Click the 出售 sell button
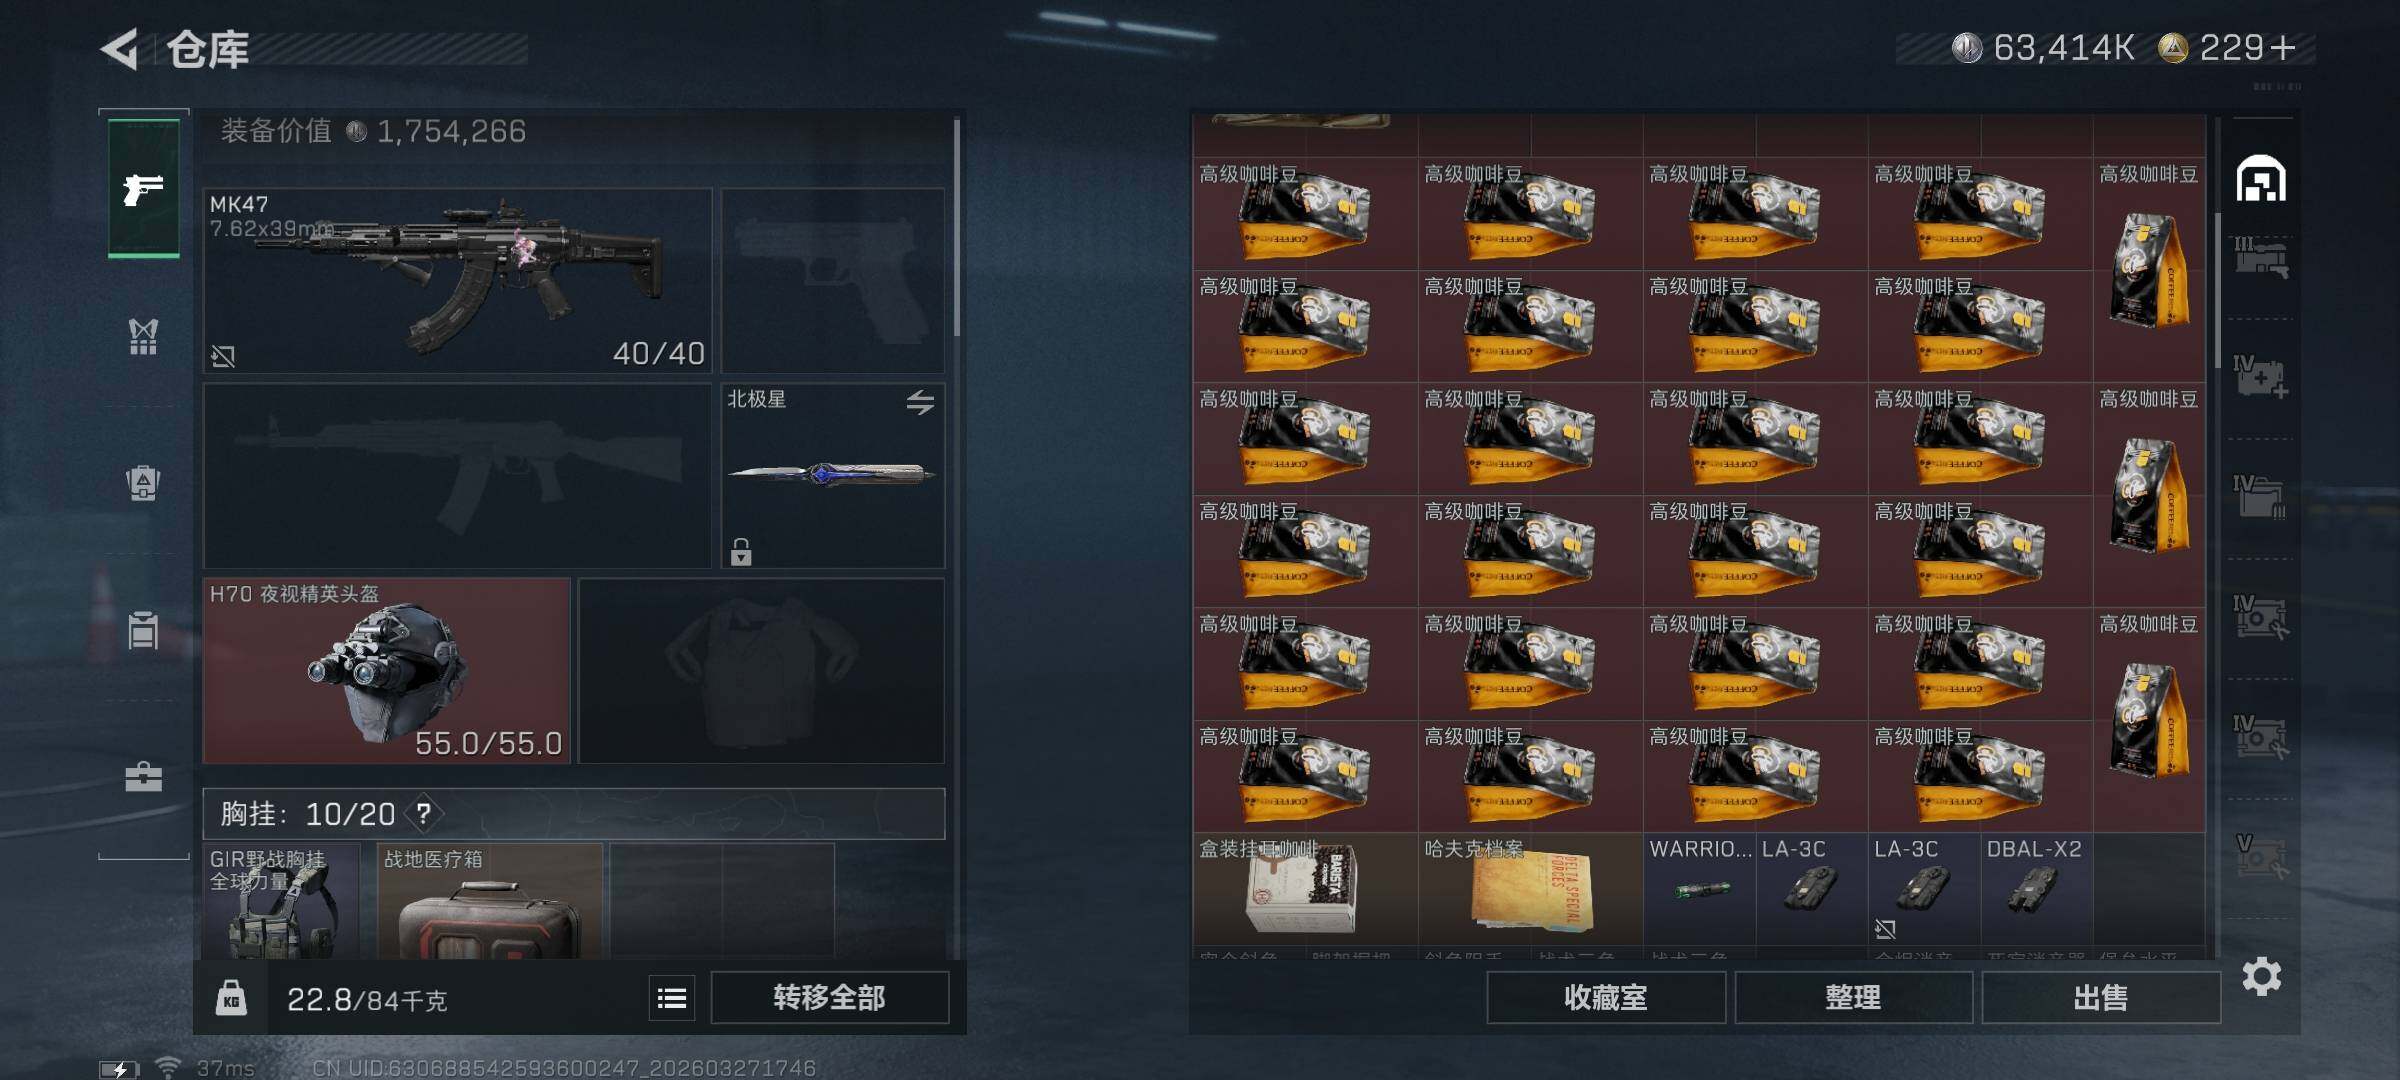The height and width of the screenshot is (1080, 2400). [x=2100, y=998]
